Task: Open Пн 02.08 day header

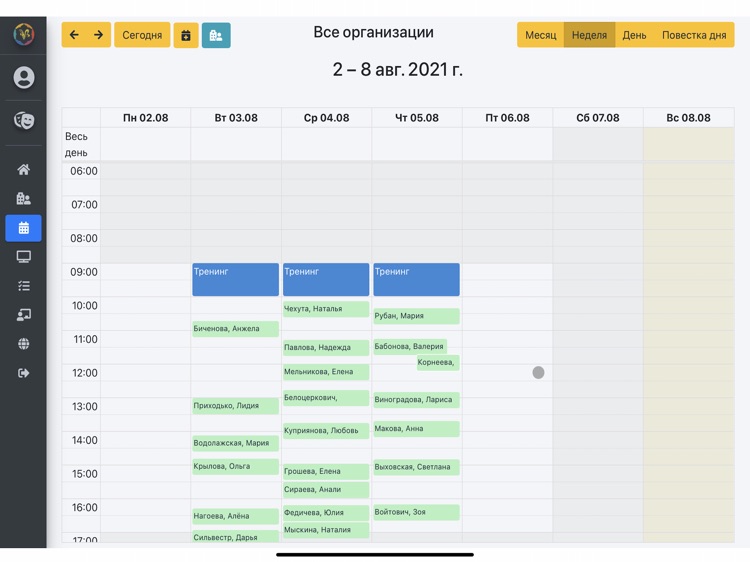Action: point(145,118)
